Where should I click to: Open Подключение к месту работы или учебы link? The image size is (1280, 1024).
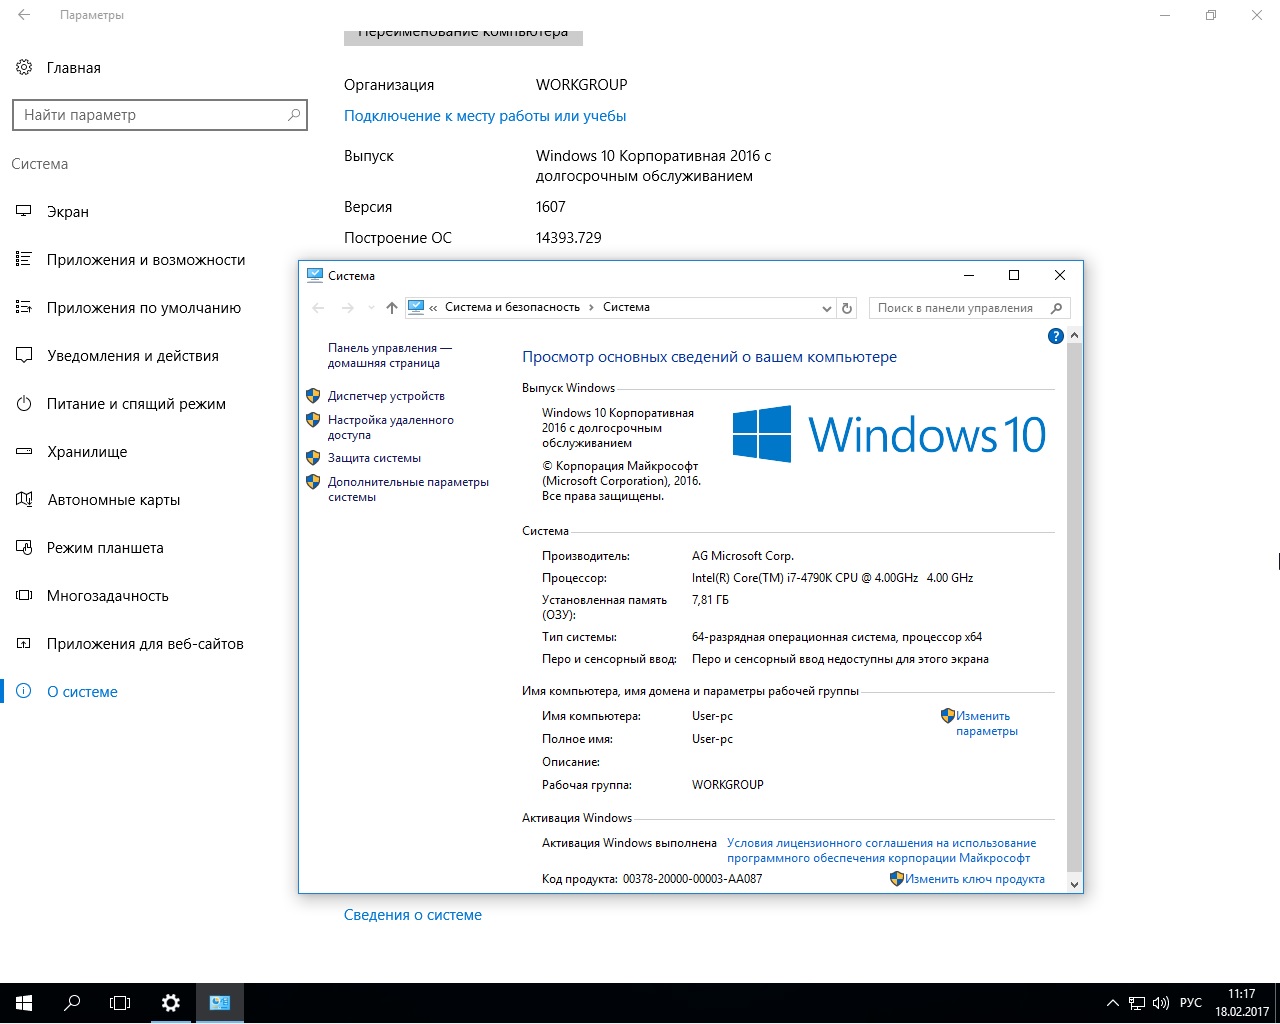(x=485, y=116)
